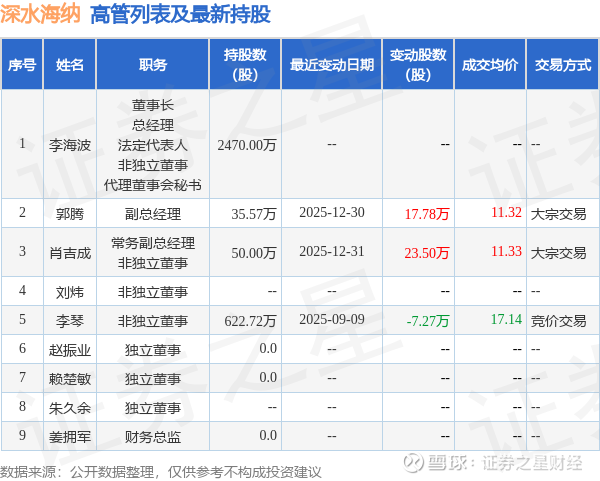Click the 高管列表及最新持股 title text
Image resolution: width=600 pixels, height=481 pixels.
[x=181, y=15]
